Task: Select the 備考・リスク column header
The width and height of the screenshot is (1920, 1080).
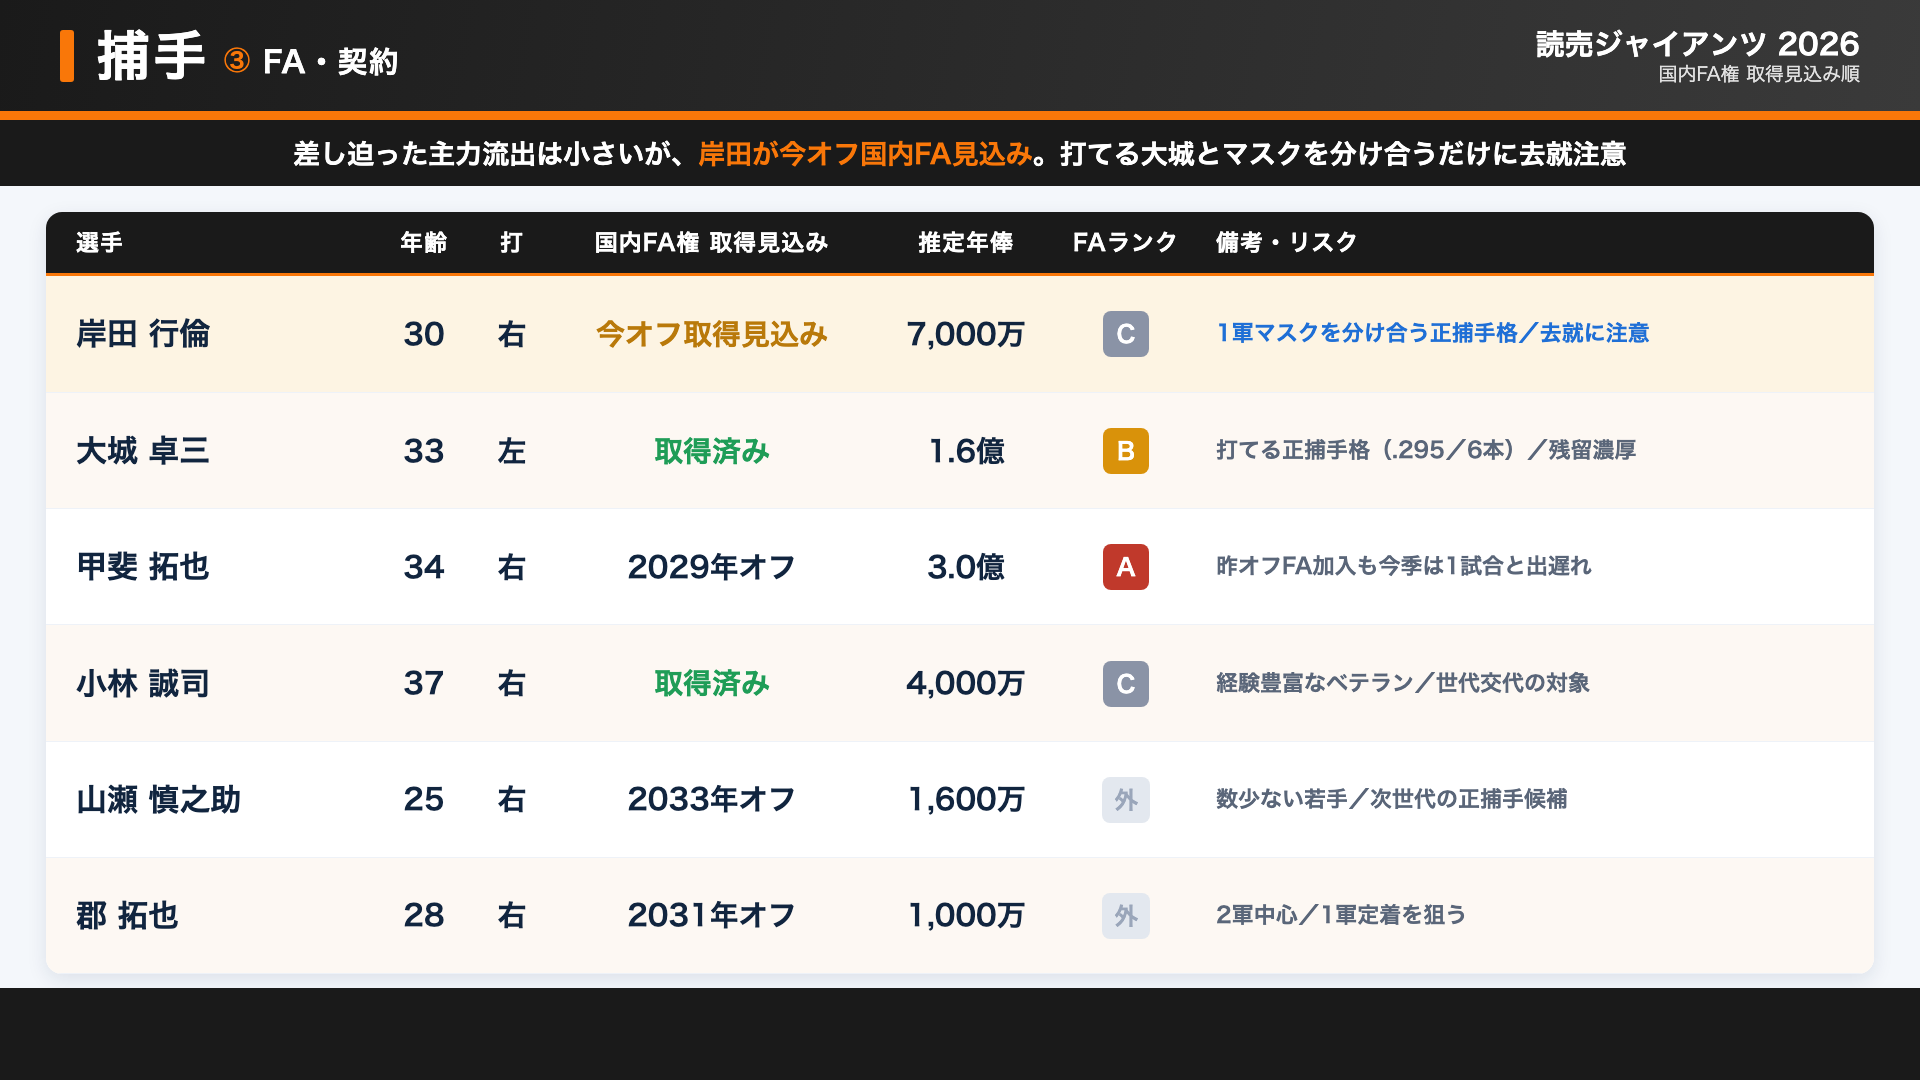Action: coord(1286,242)
